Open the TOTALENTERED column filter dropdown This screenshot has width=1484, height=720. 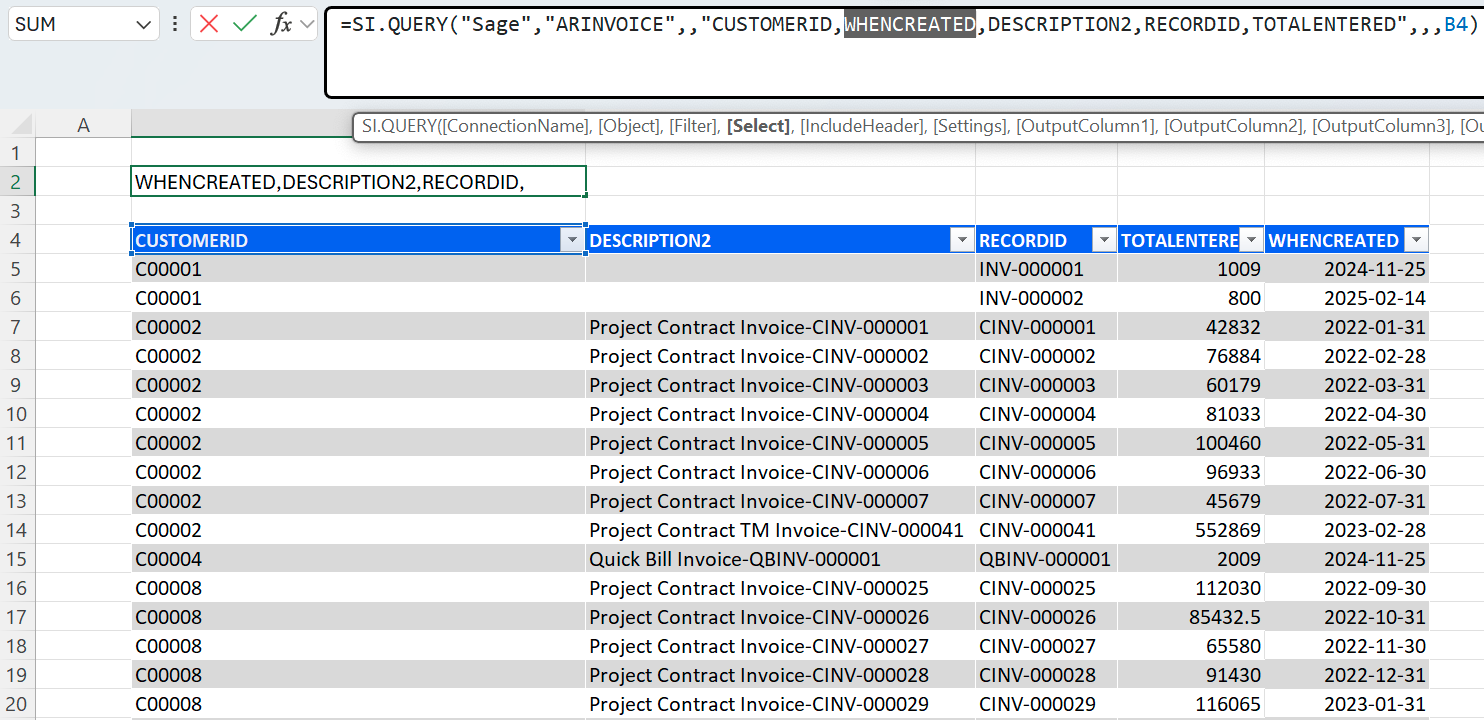point(1251,240)
